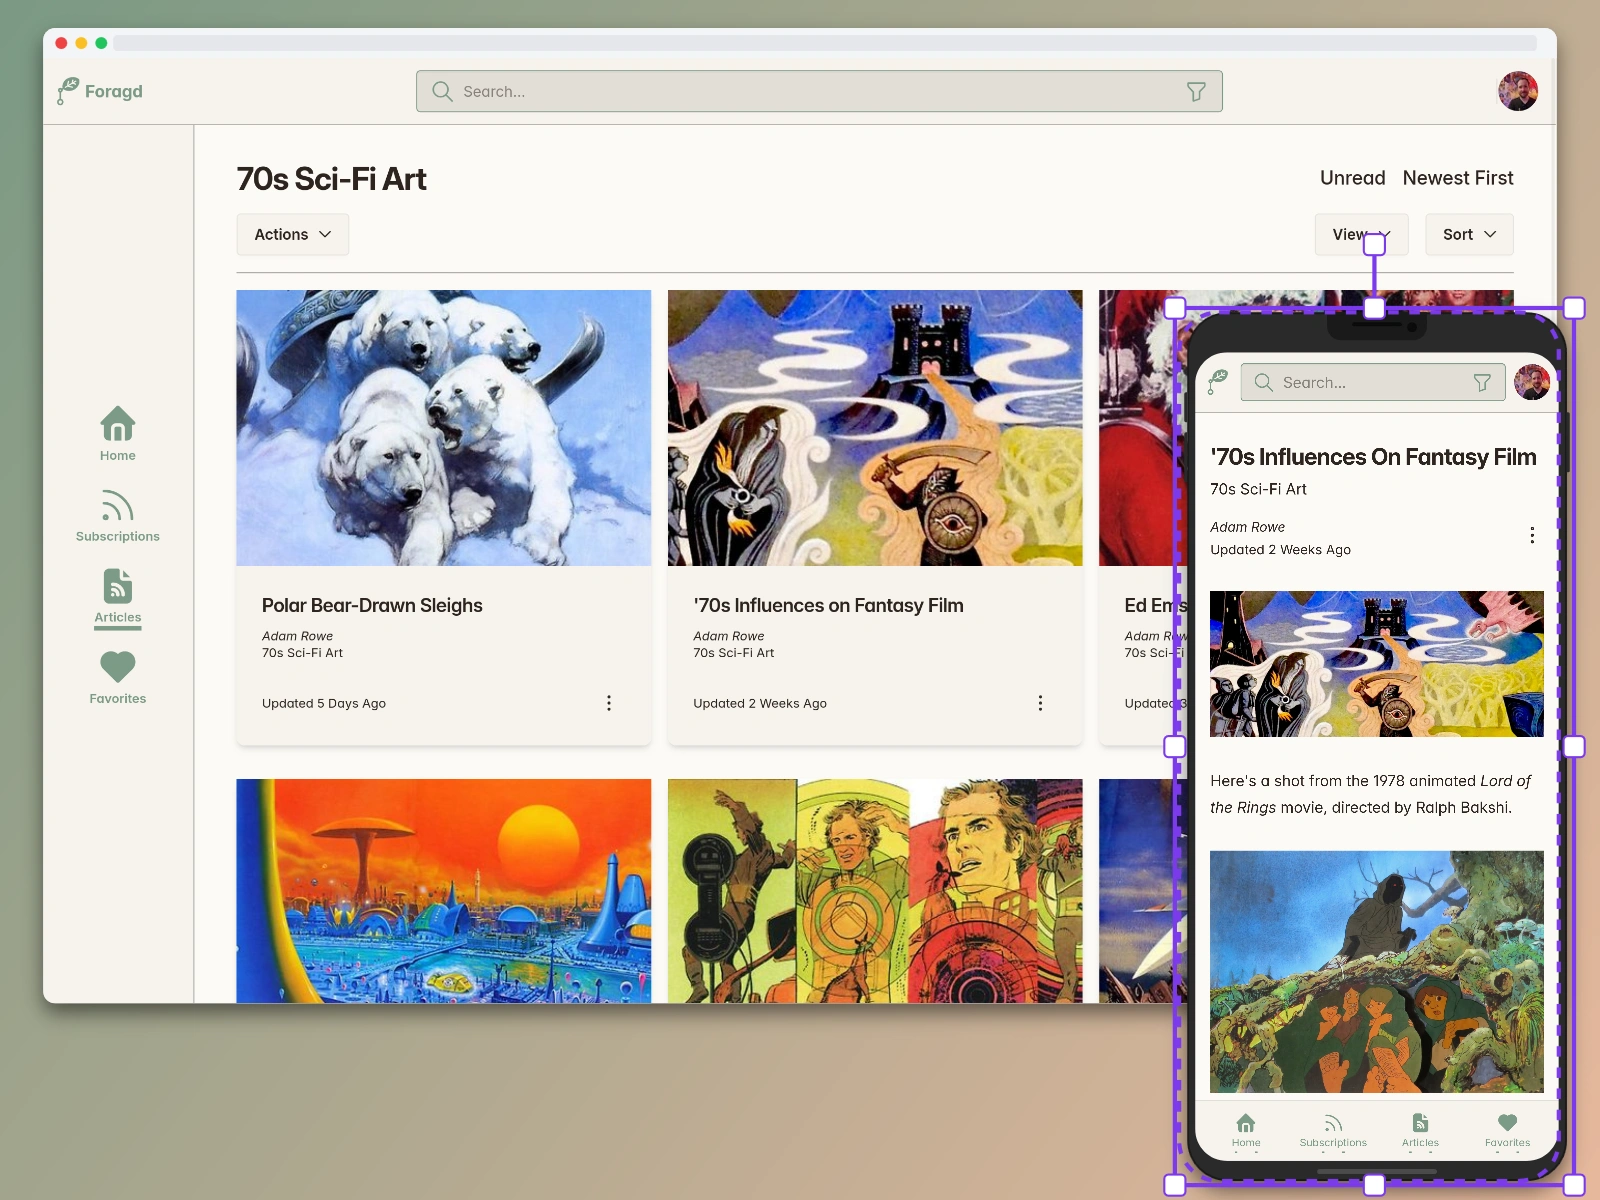Open Favorites heart in the left sidebar

point(117,677)
